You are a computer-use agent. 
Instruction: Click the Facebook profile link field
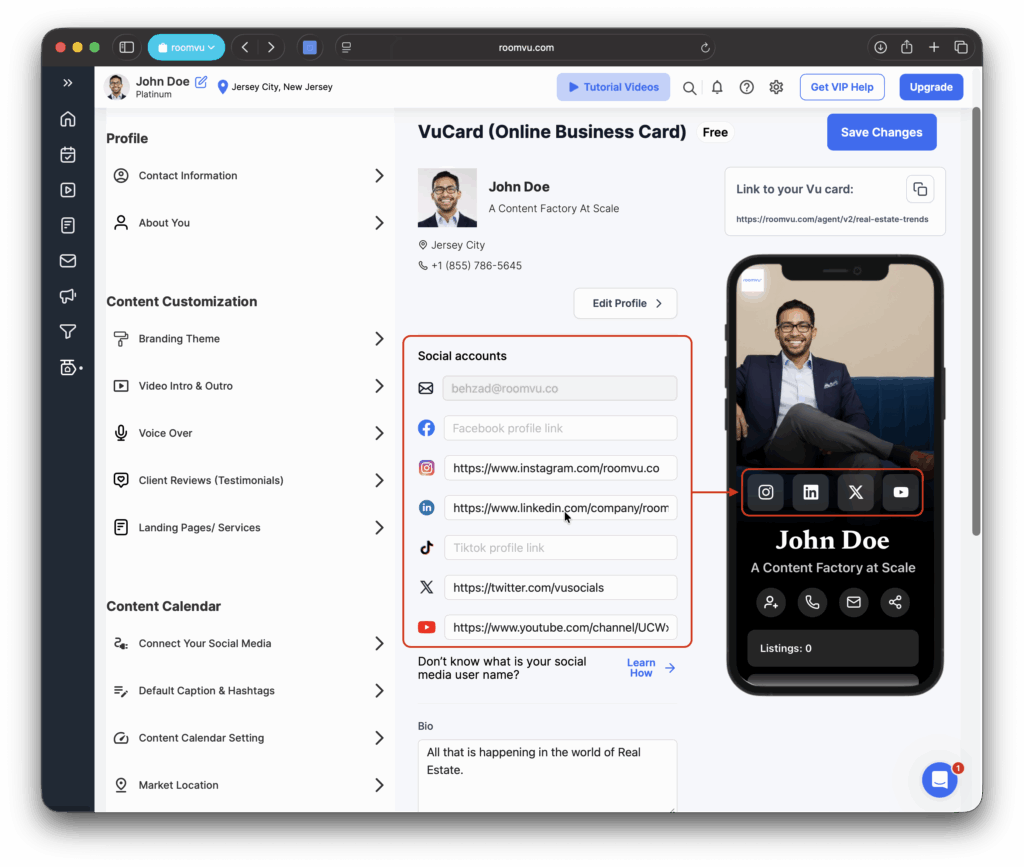tap(560, 428)
